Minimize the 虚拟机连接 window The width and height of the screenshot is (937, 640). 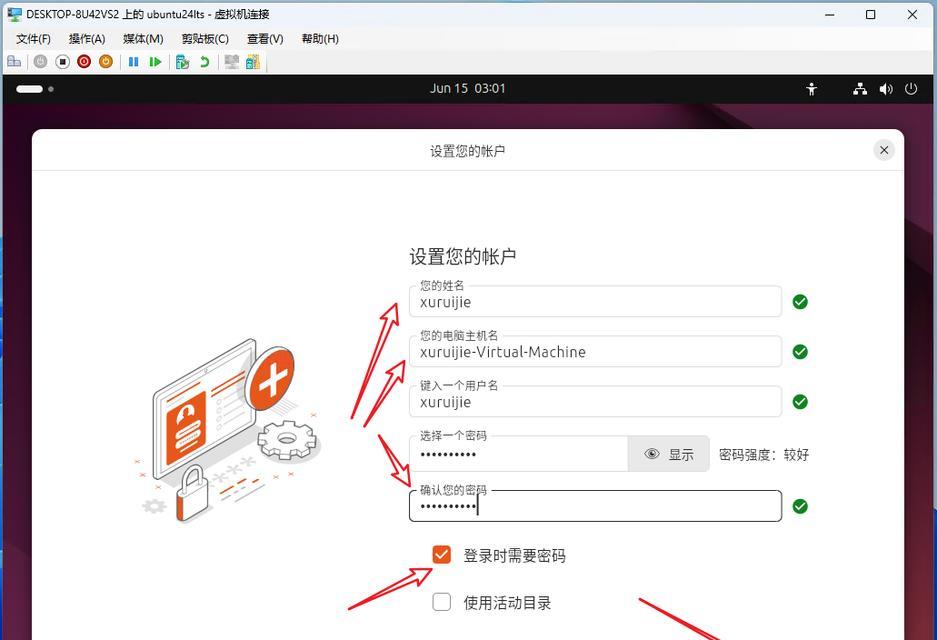click(x=829, y=14)
